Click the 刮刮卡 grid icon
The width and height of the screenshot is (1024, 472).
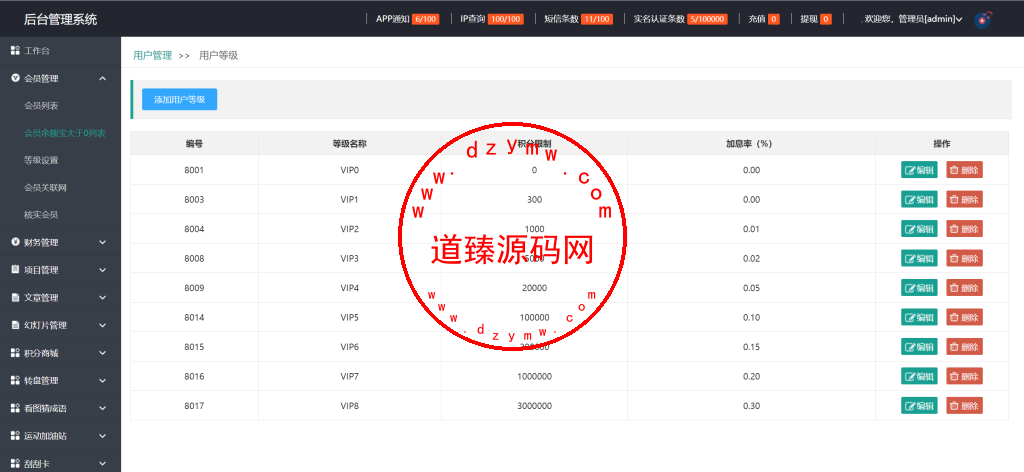16,464
